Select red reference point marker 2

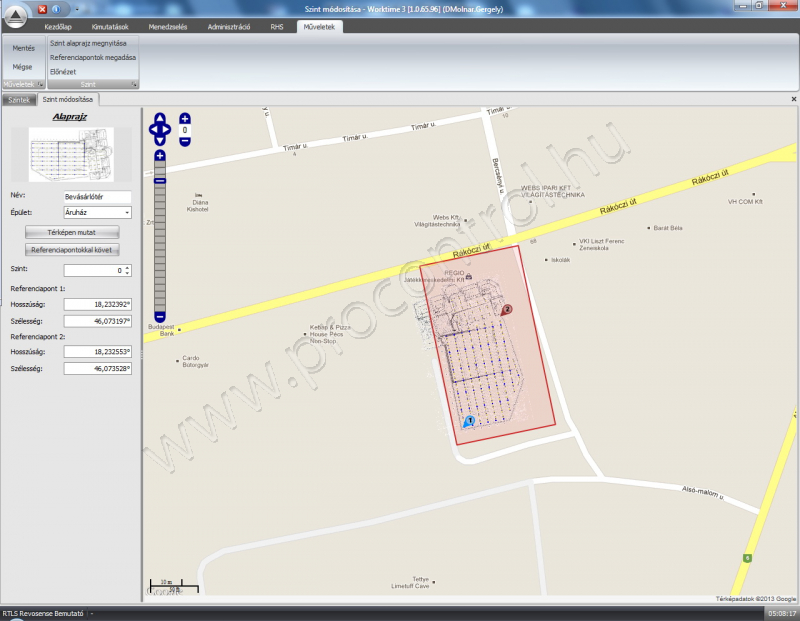507,310
